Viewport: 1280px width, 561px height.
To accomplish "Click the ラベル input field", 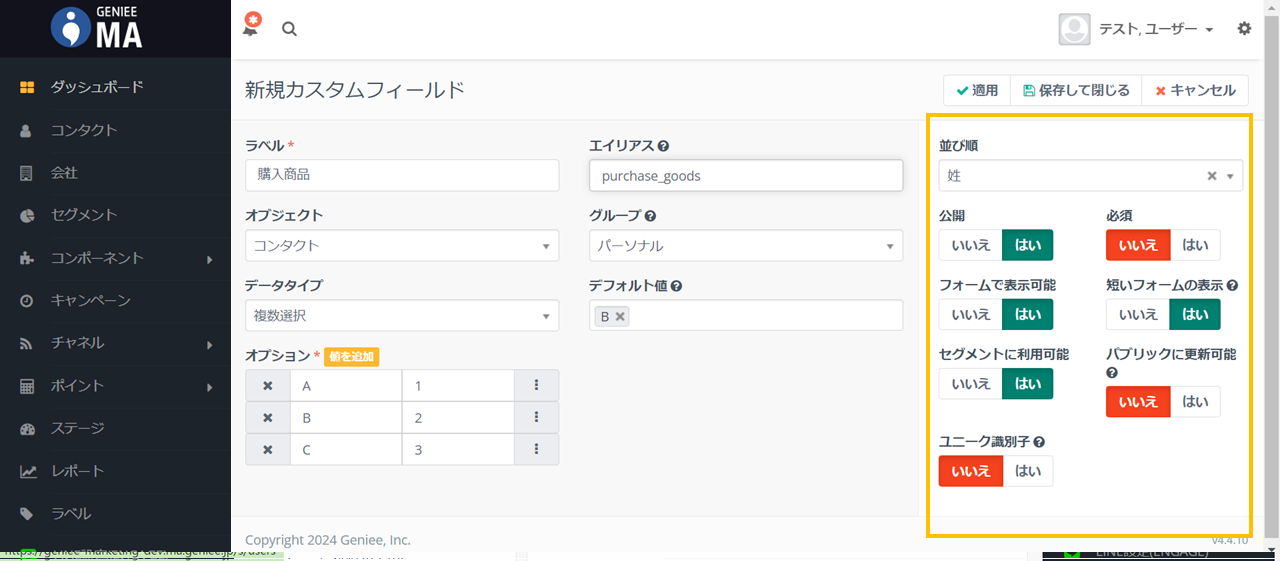I will 402,174.
